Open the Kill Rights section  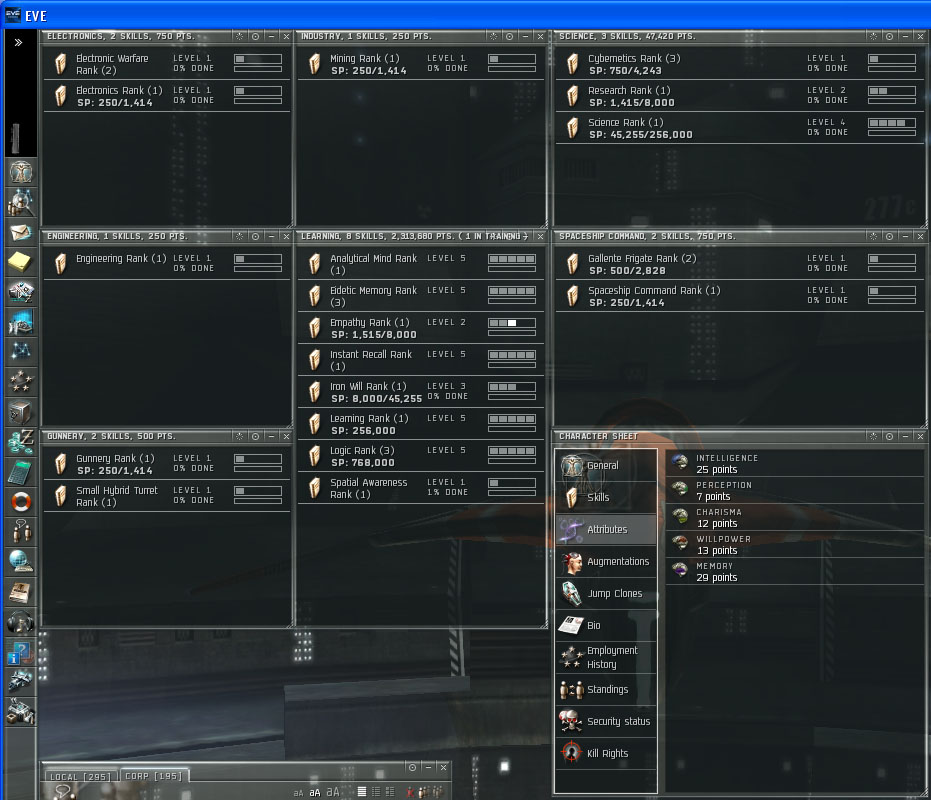click(x=606, y=754)
